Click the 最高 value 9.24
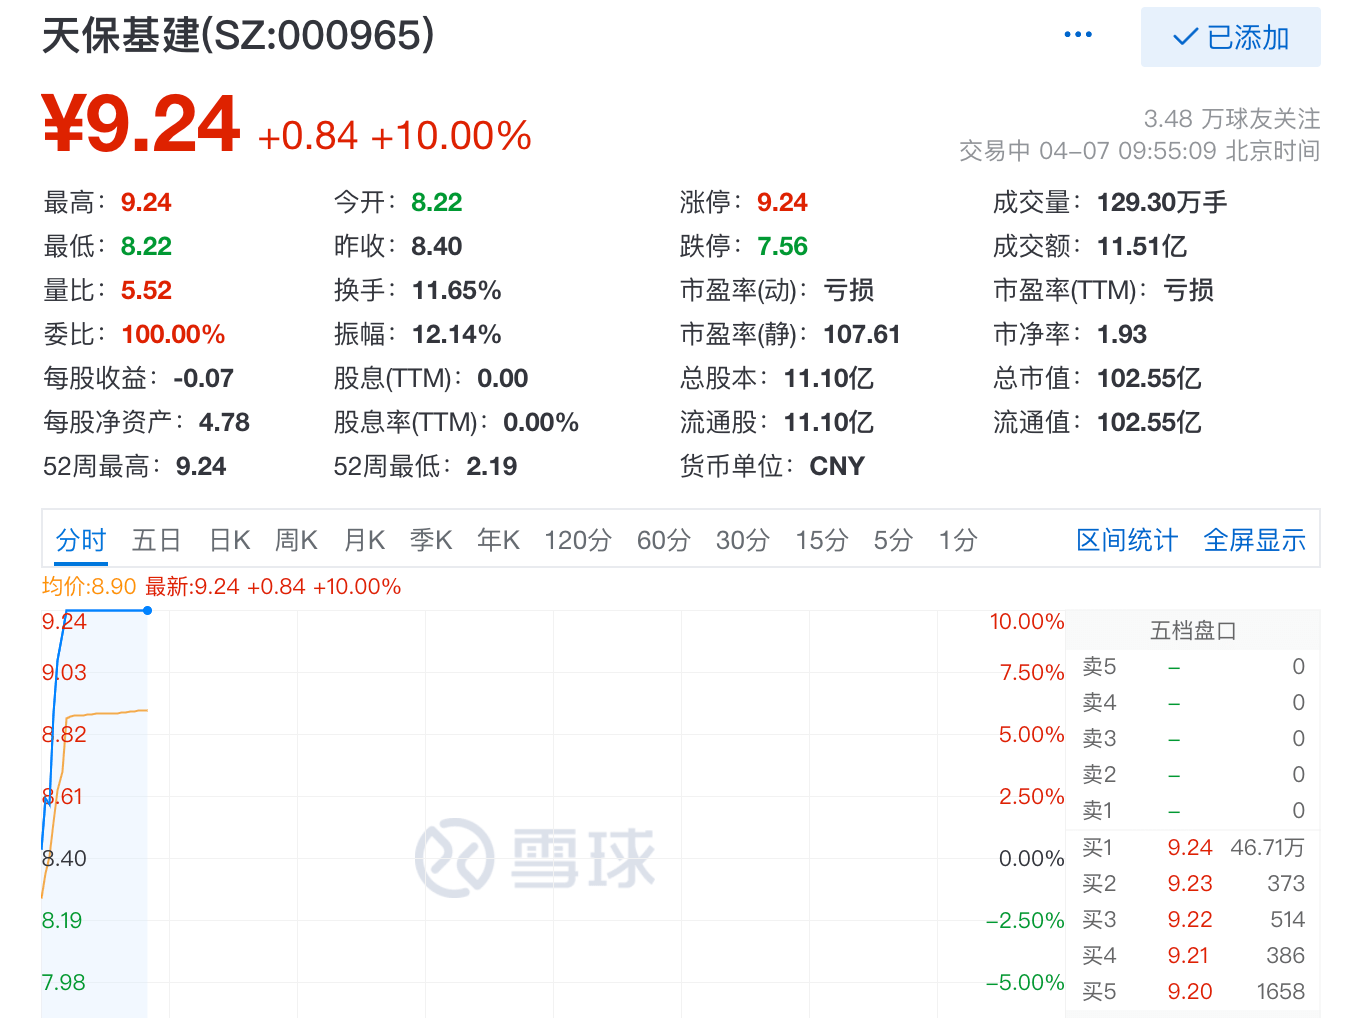Screen dimensions: 1348x1018 click(x=146, y=202)
